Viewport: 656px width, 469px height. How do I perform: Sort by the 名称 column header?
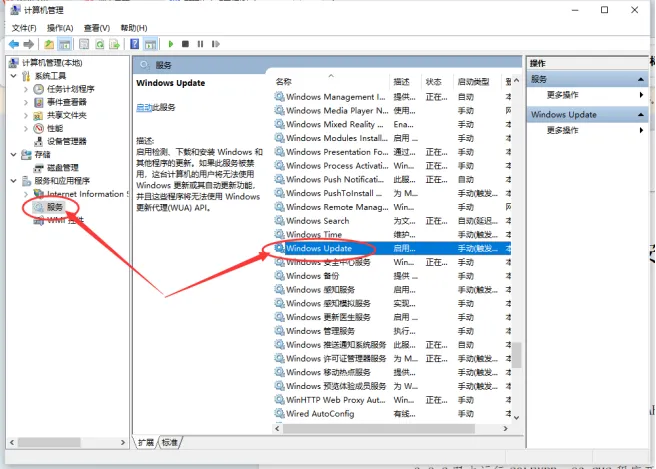(x=284, y=82)
